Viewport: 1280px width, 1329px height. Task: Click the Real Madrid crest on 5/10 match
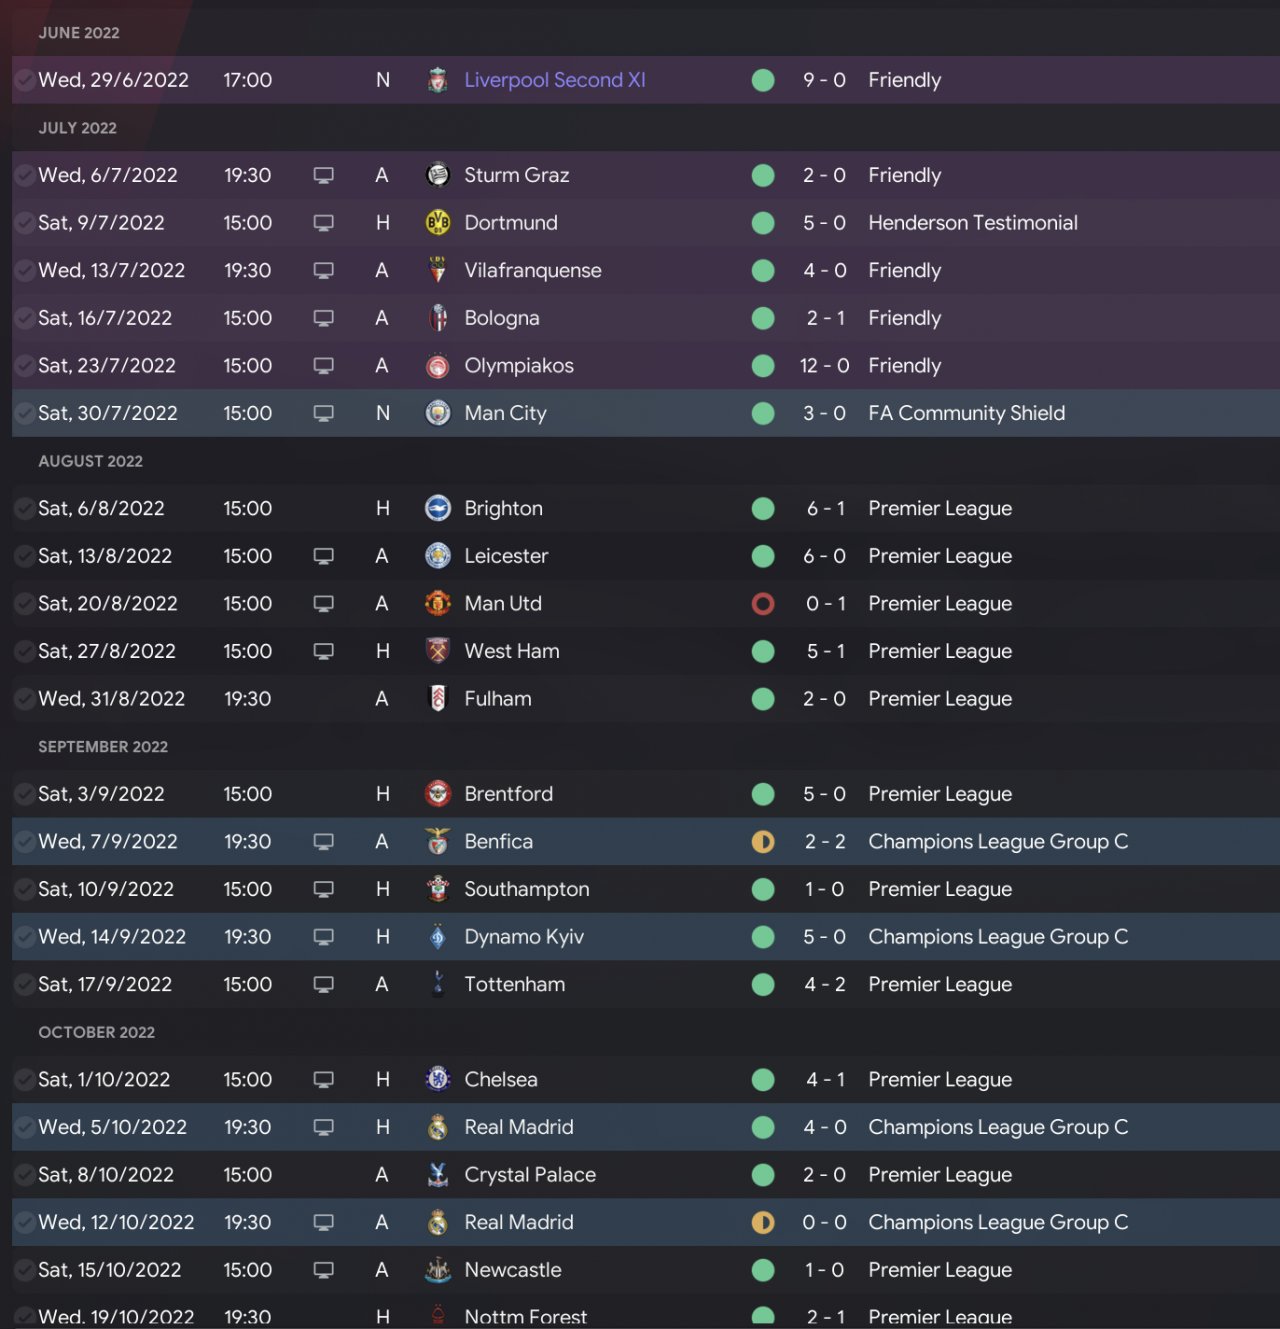coord(437,1128)
